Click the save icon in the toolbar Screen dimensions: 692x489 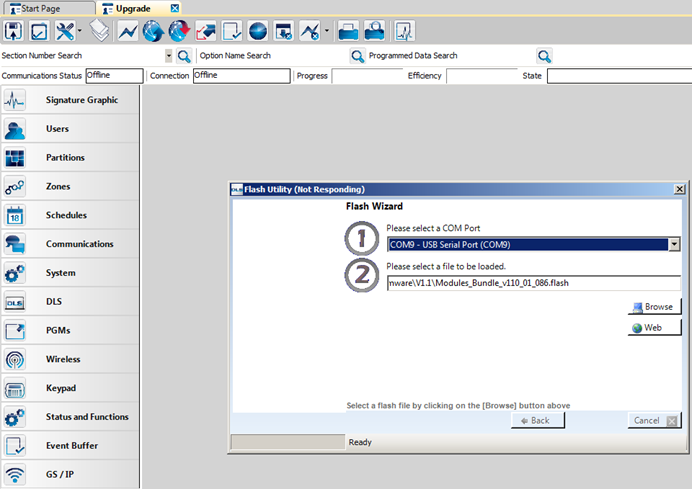(14, 31)
